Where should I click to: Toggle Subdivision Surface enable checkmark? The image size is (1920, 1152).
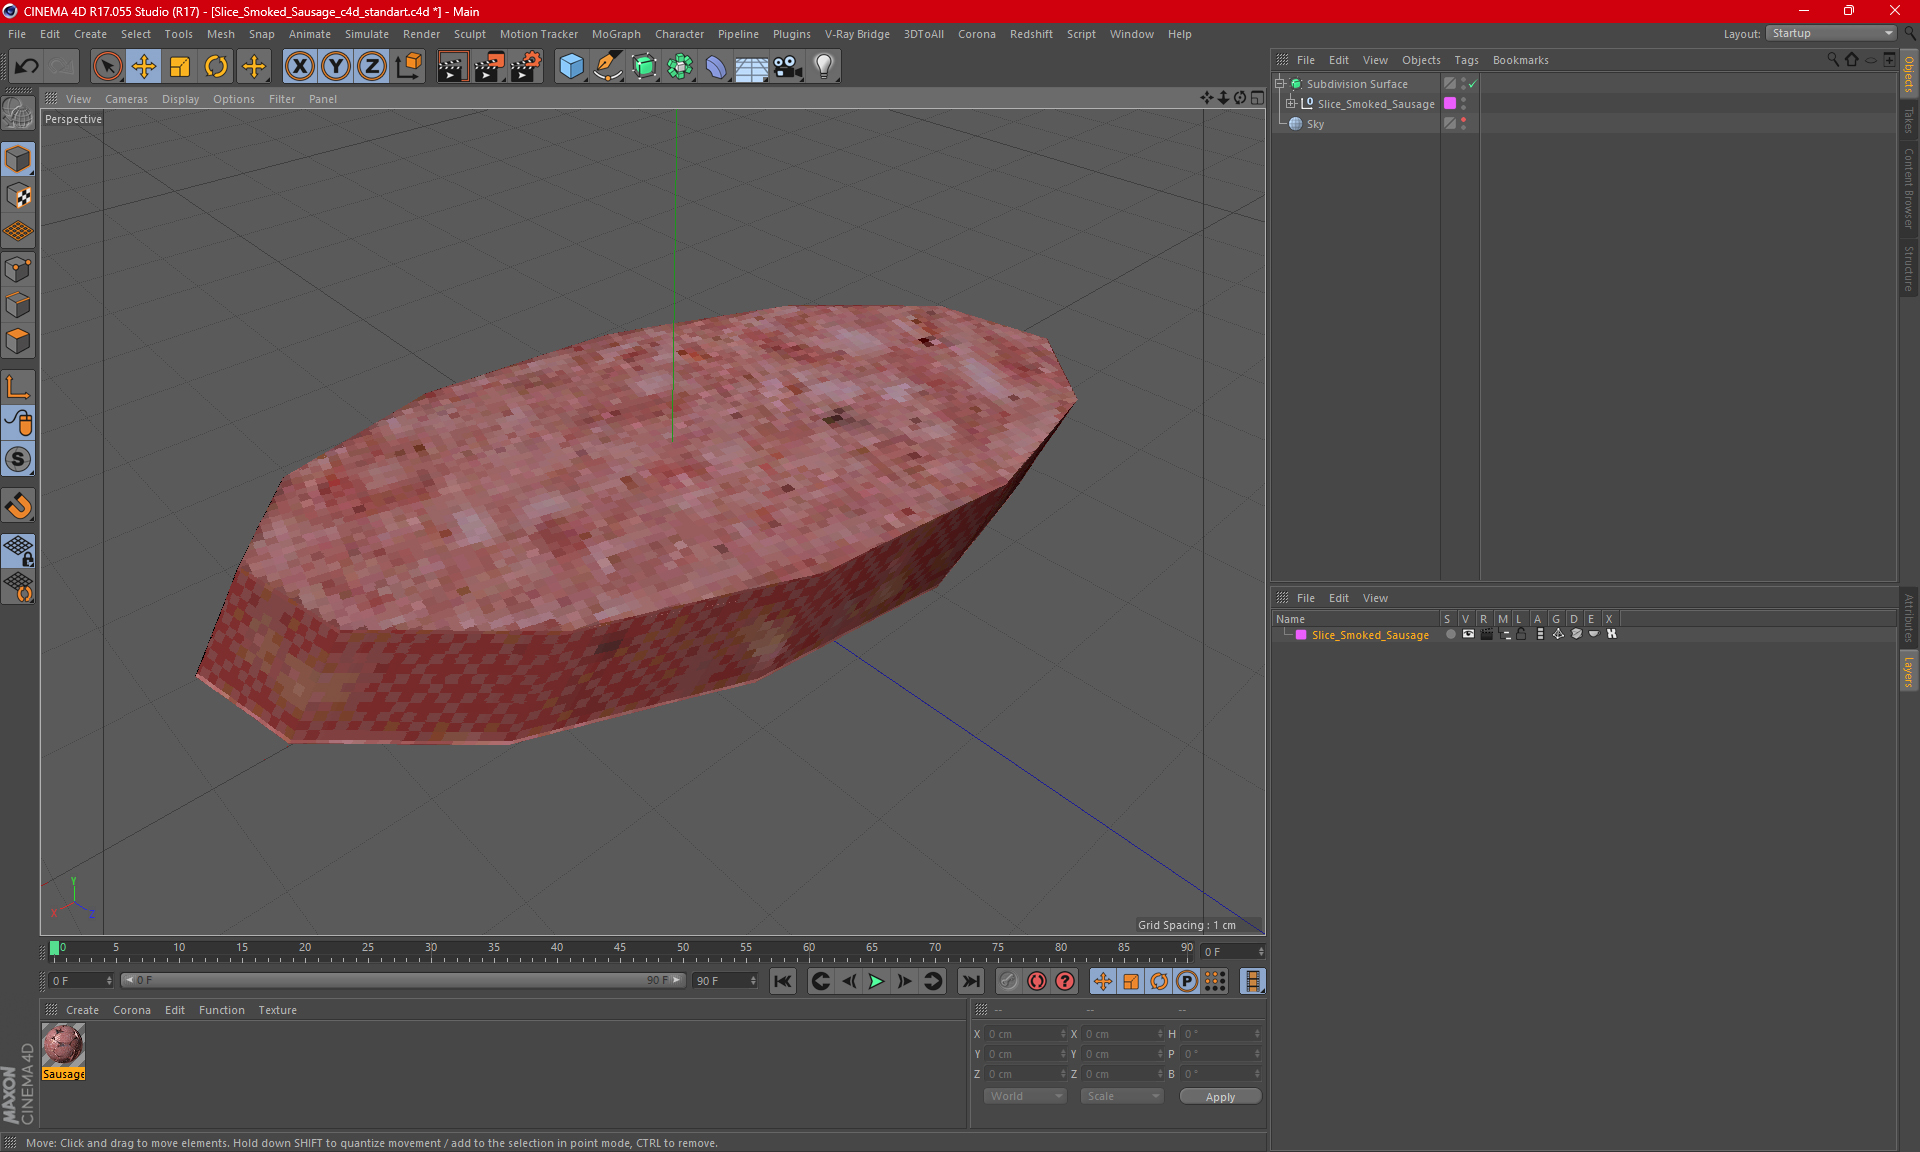pos(1473,84)
